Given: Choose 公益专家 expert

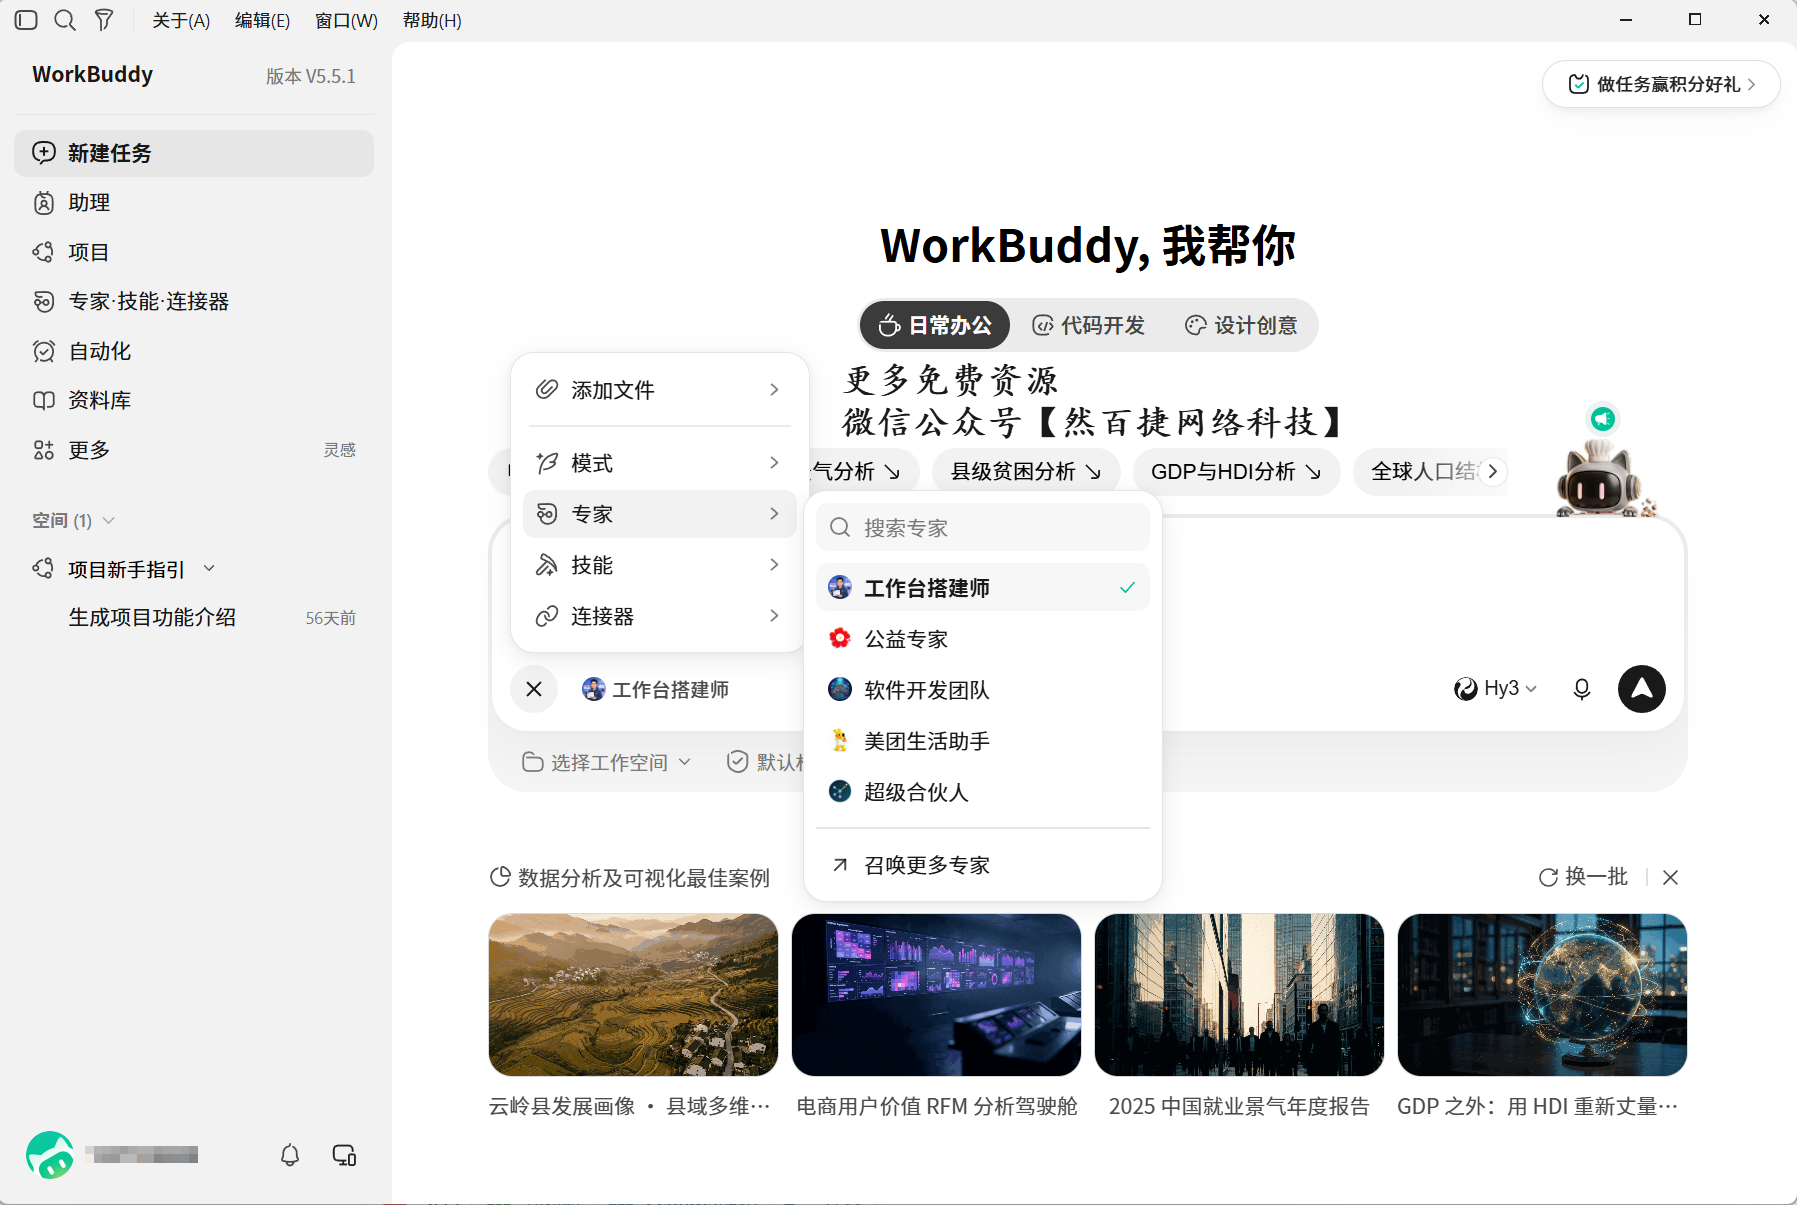Looking at the screenshot, I should tap(983, 639).
